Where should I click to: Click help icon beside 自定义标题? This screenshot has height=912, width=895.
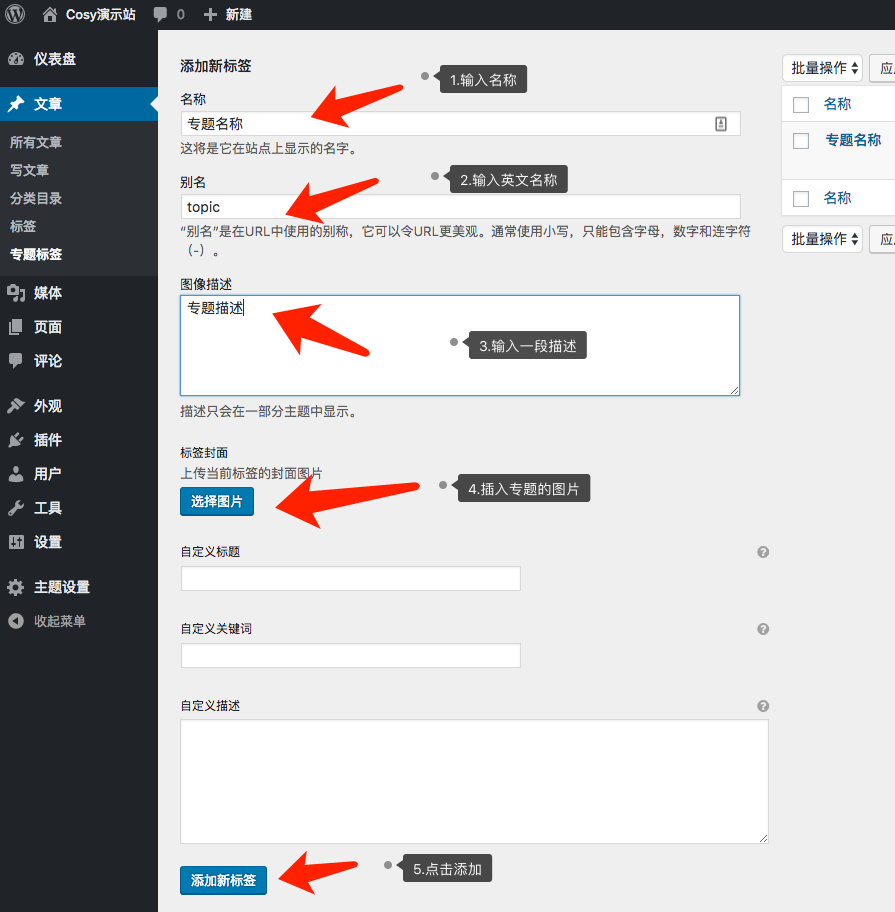coord(763,552)
